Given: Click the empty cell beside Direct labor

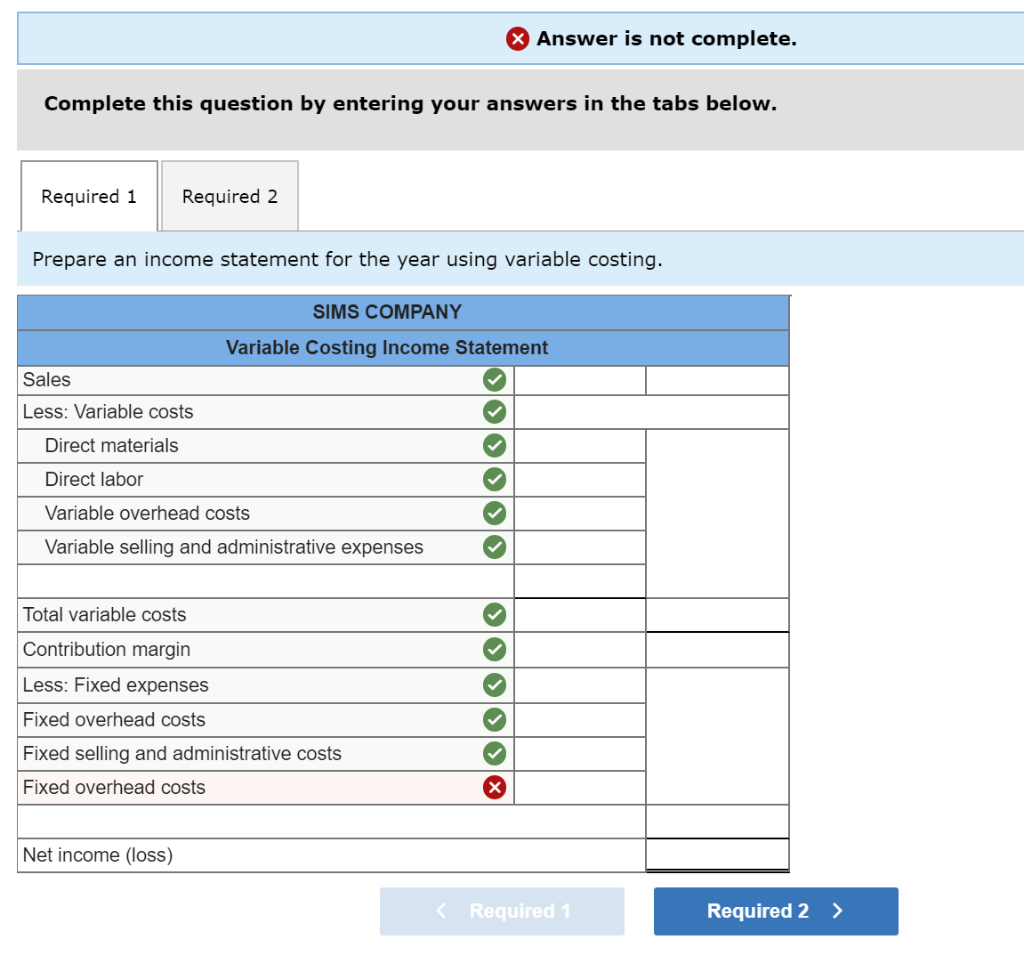Looking at the screenshot, I should point(578,479).
